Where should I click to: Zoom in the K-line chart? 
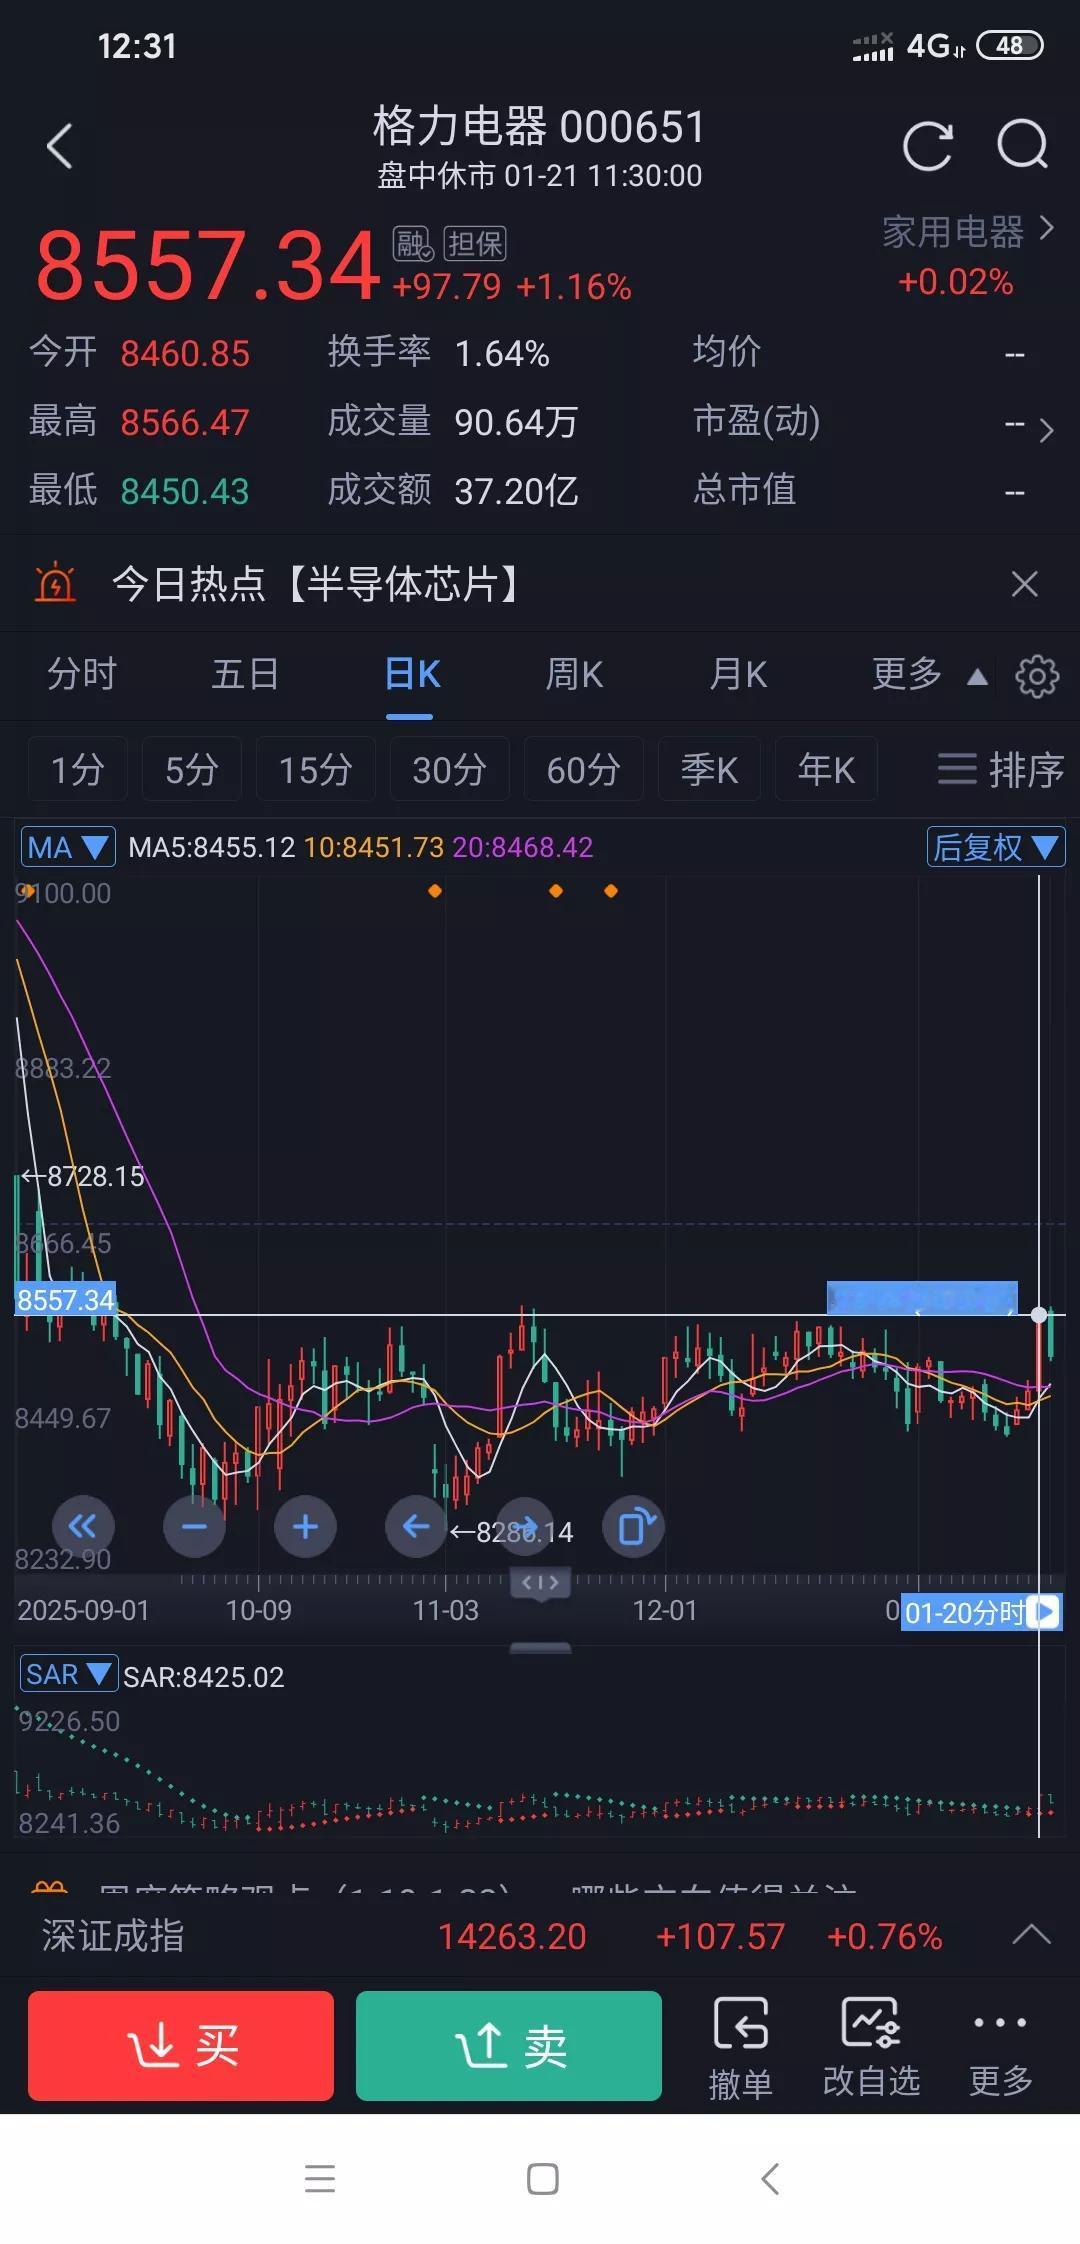pos(305,1527)
